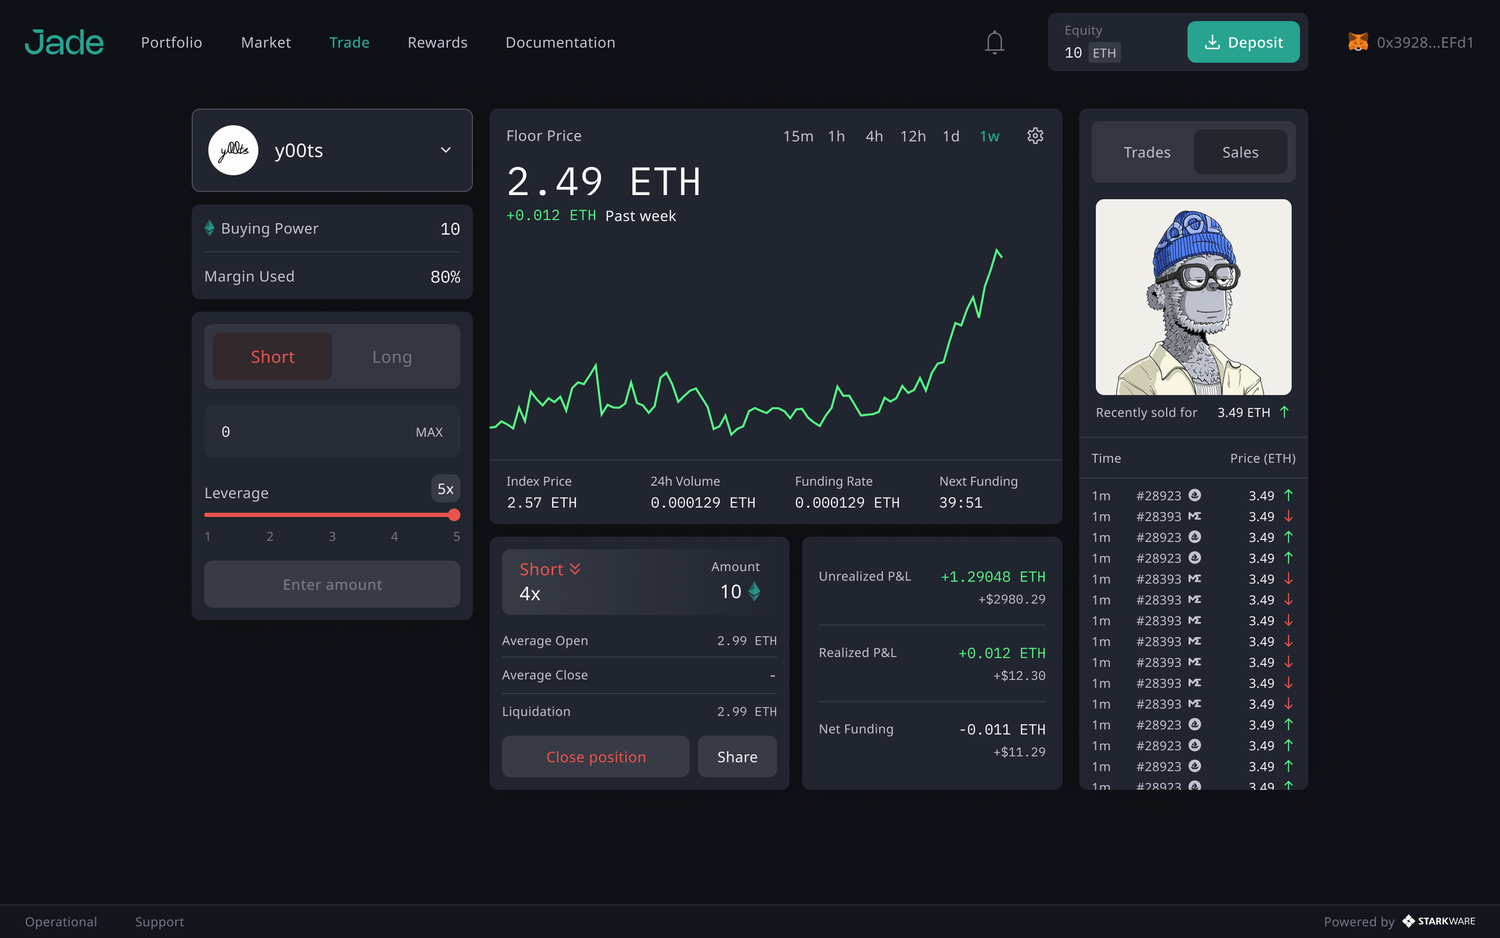
Task: Click the MAX amount button
Action: point(429,432)
